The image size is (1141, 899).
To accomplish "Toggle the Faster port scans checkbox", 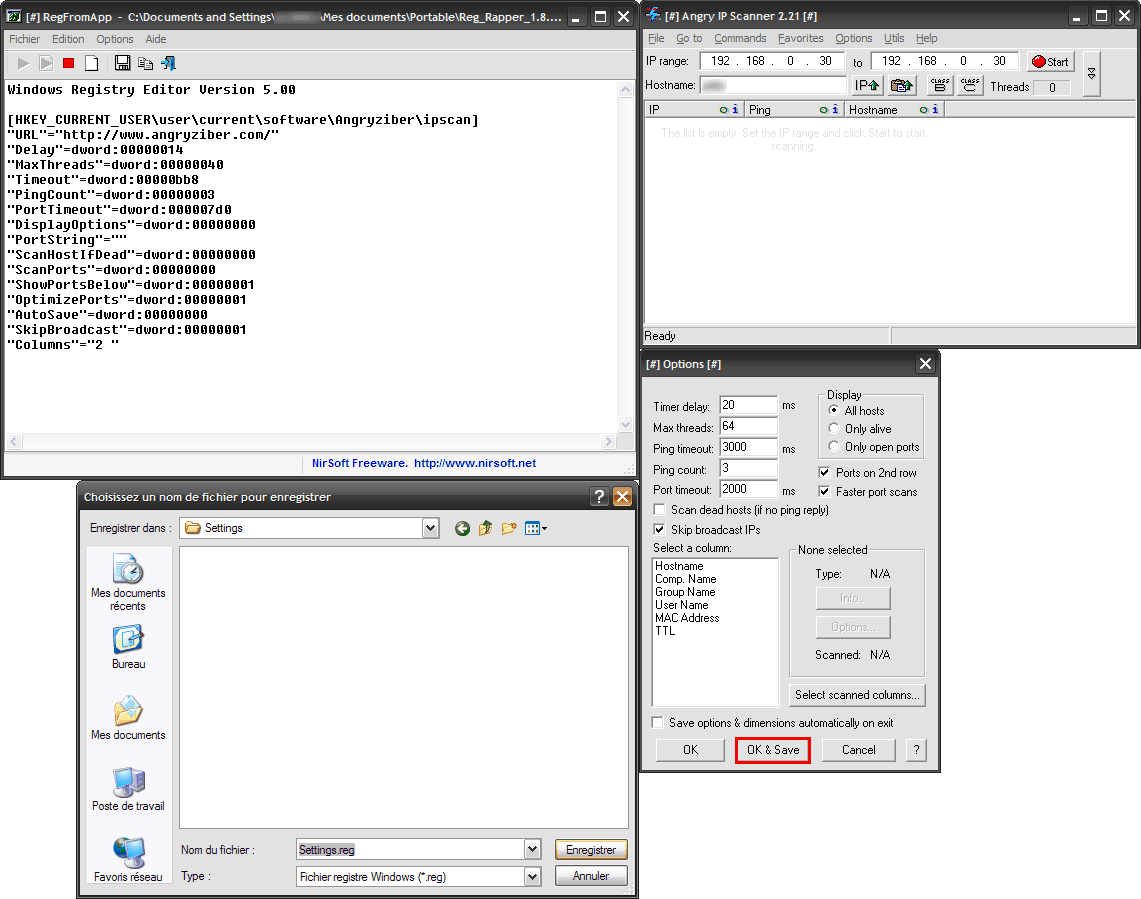I will tap(824, 491).
